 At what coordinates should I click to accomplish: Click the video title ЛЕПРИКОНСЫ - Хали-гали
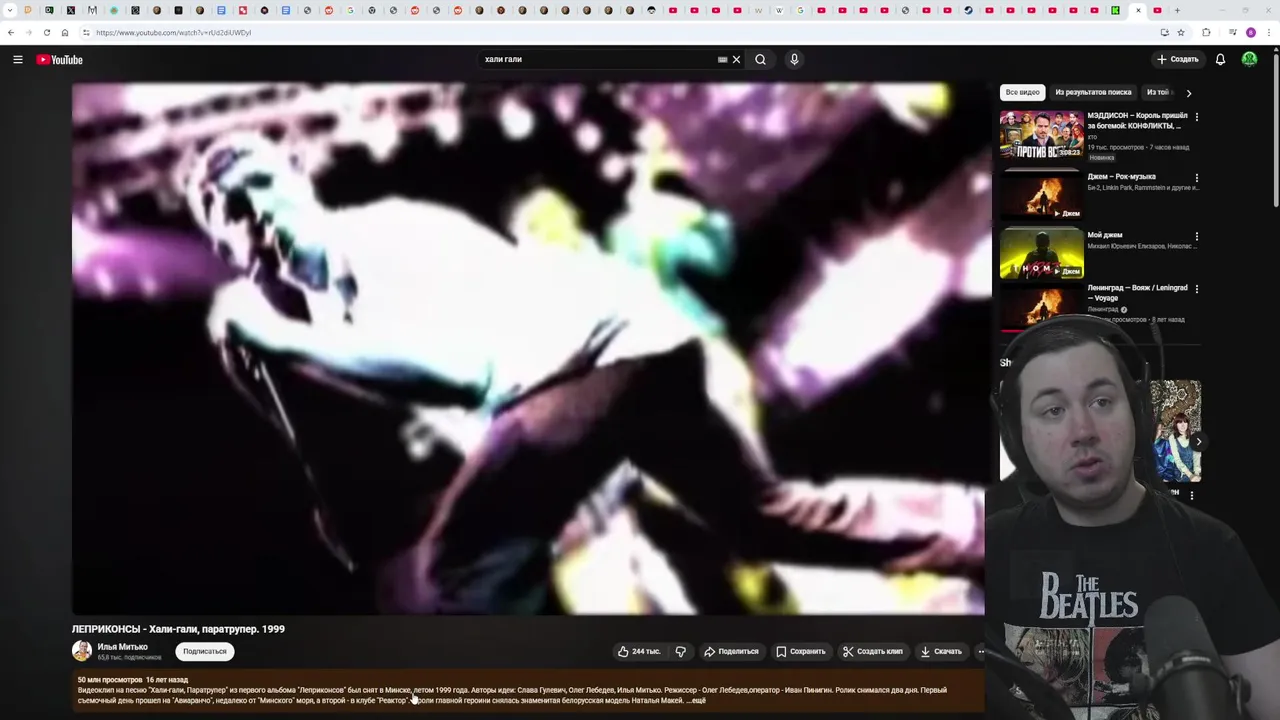click(x=178, y=629)
